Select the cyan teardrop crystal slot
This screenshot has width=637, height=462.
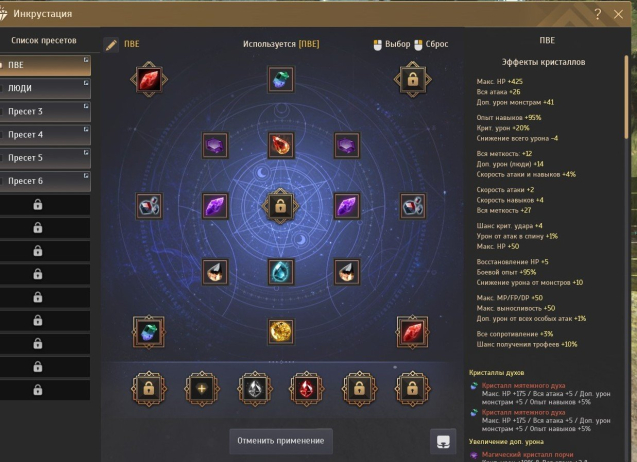pyautogui.click(x=281, y=271)
